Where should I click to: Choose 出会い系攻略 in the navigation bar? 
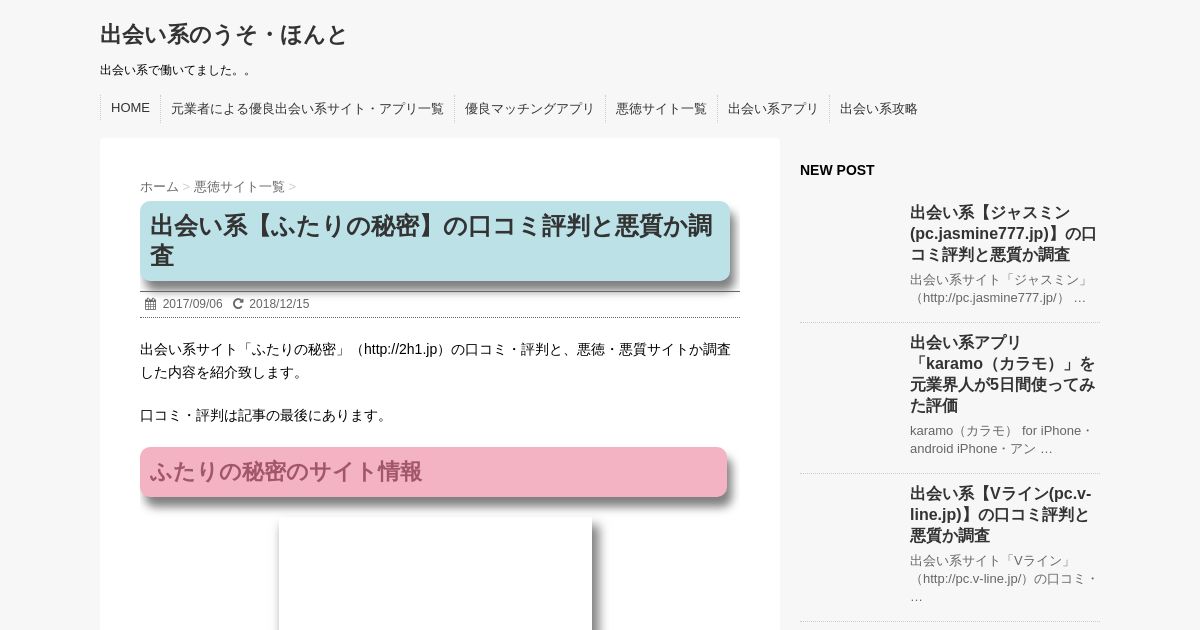[879, 109]
